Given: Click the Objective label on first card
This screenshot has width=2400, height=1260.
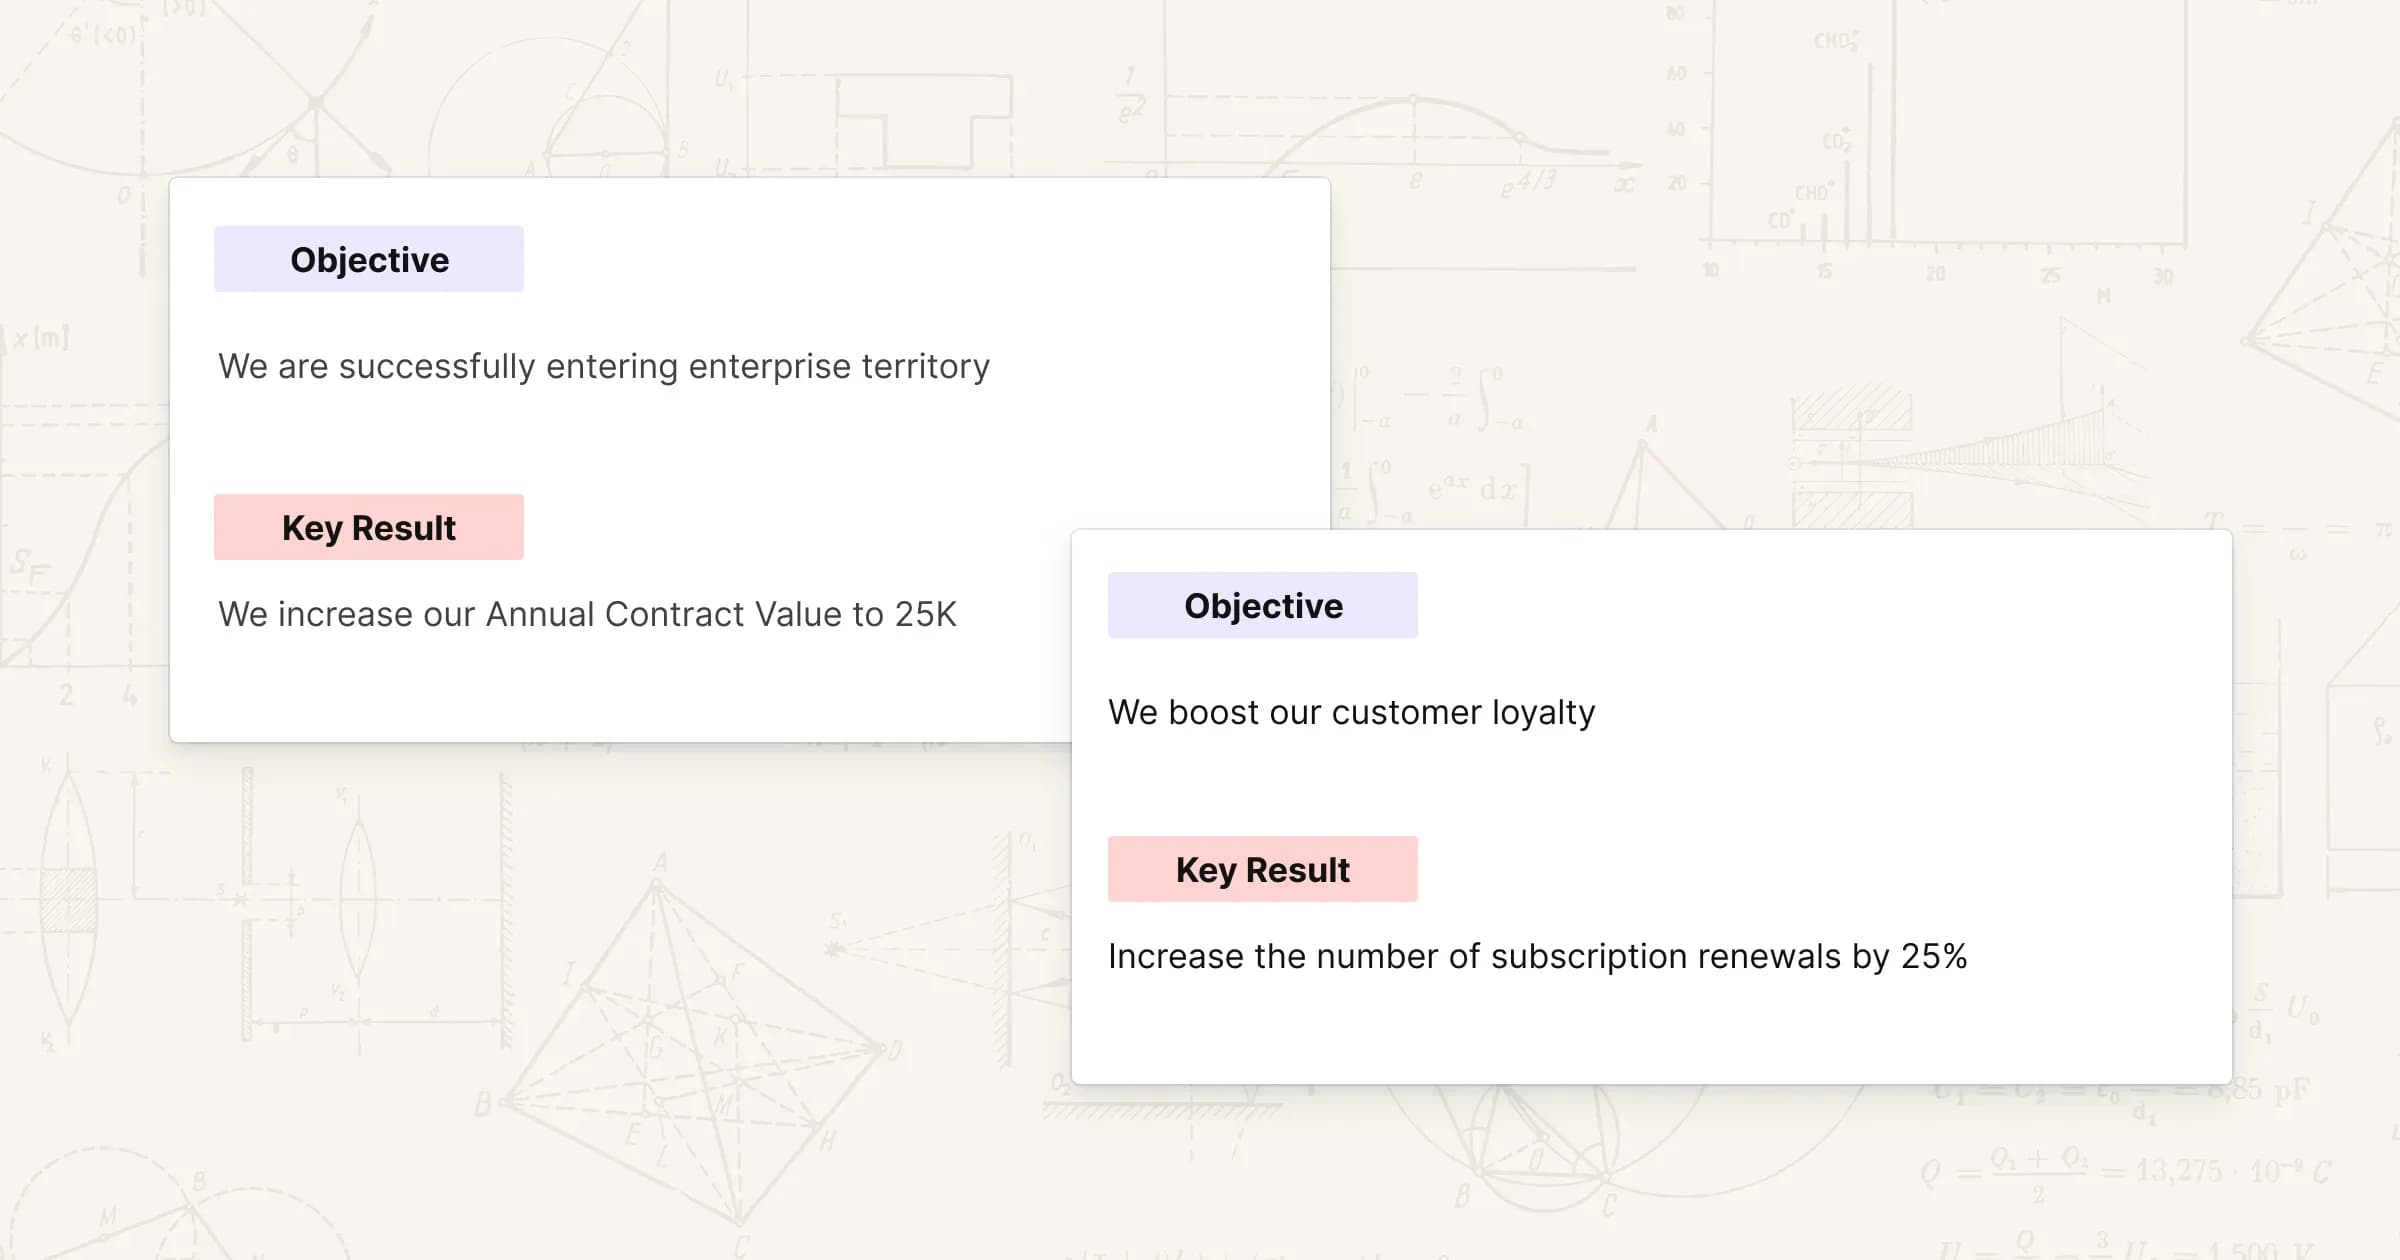Looking at the screenshot, I should coord(368,259).
